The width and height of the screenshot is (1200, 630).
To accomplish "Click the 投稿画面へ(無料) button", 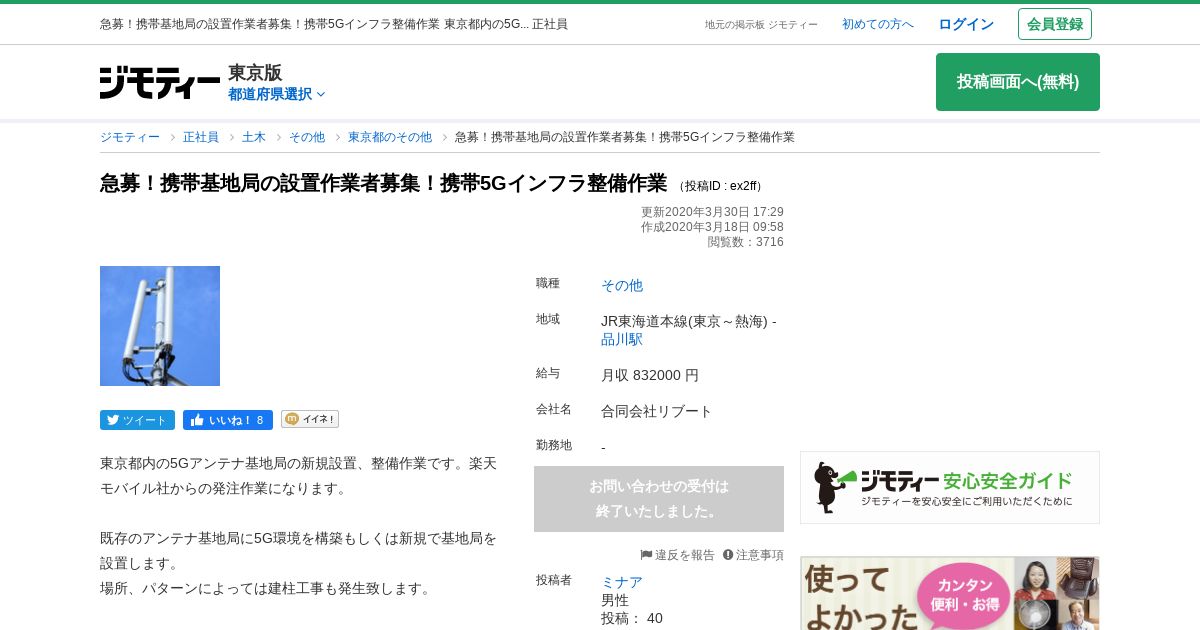I will [1018, 82].
